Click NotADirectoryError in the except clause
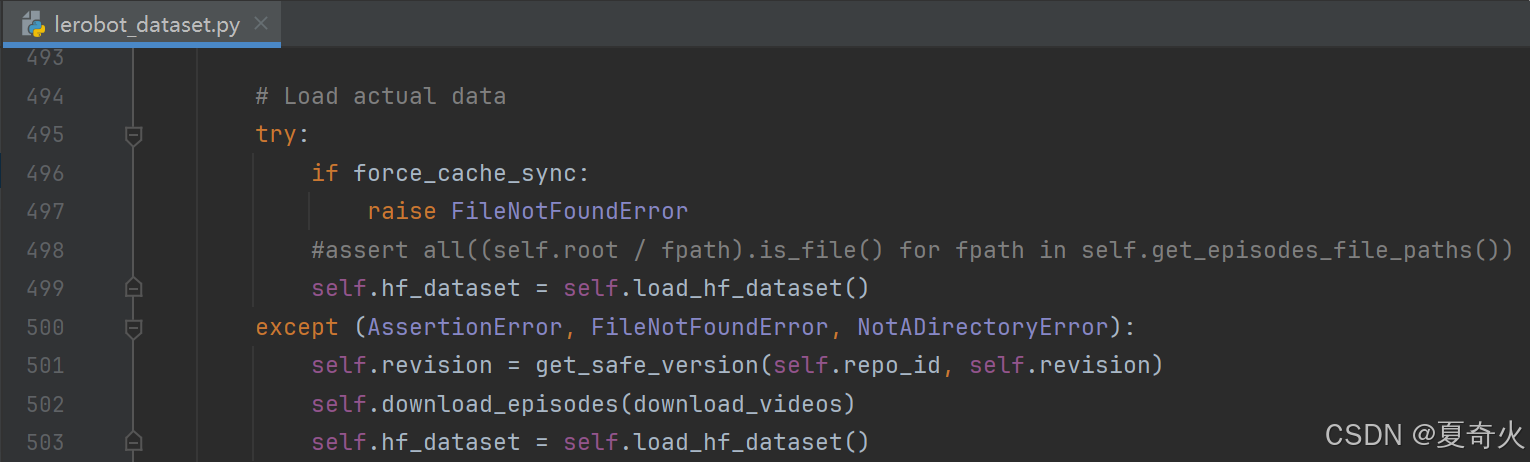Screen dimensions: 1530x462 [x=982, y=327]
